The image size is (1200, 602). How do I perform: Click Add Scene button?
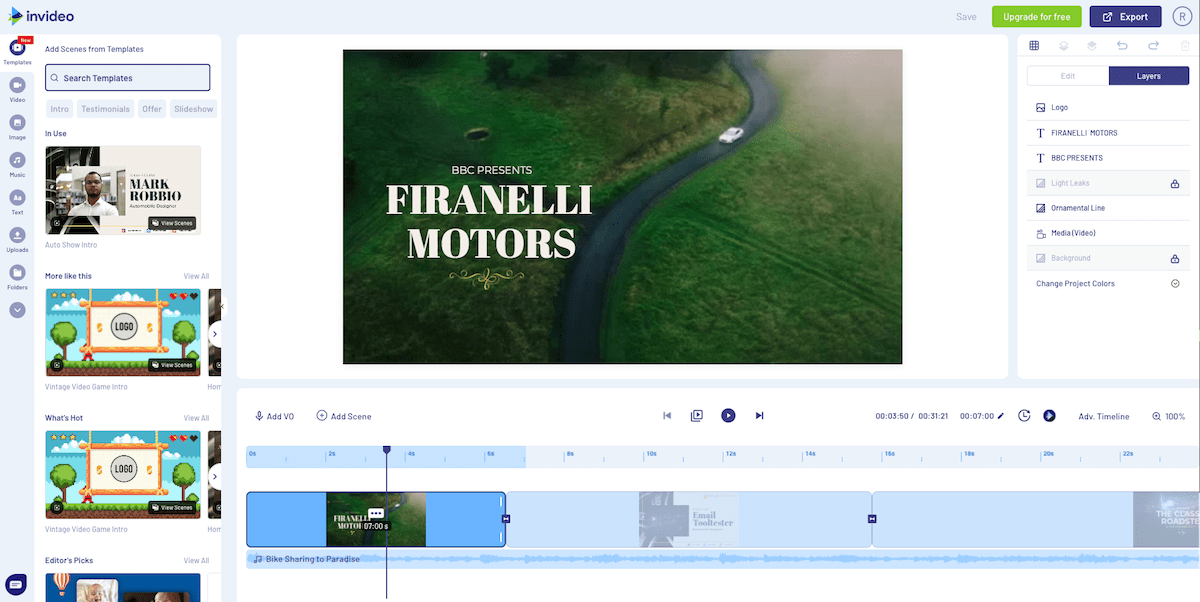344,416
